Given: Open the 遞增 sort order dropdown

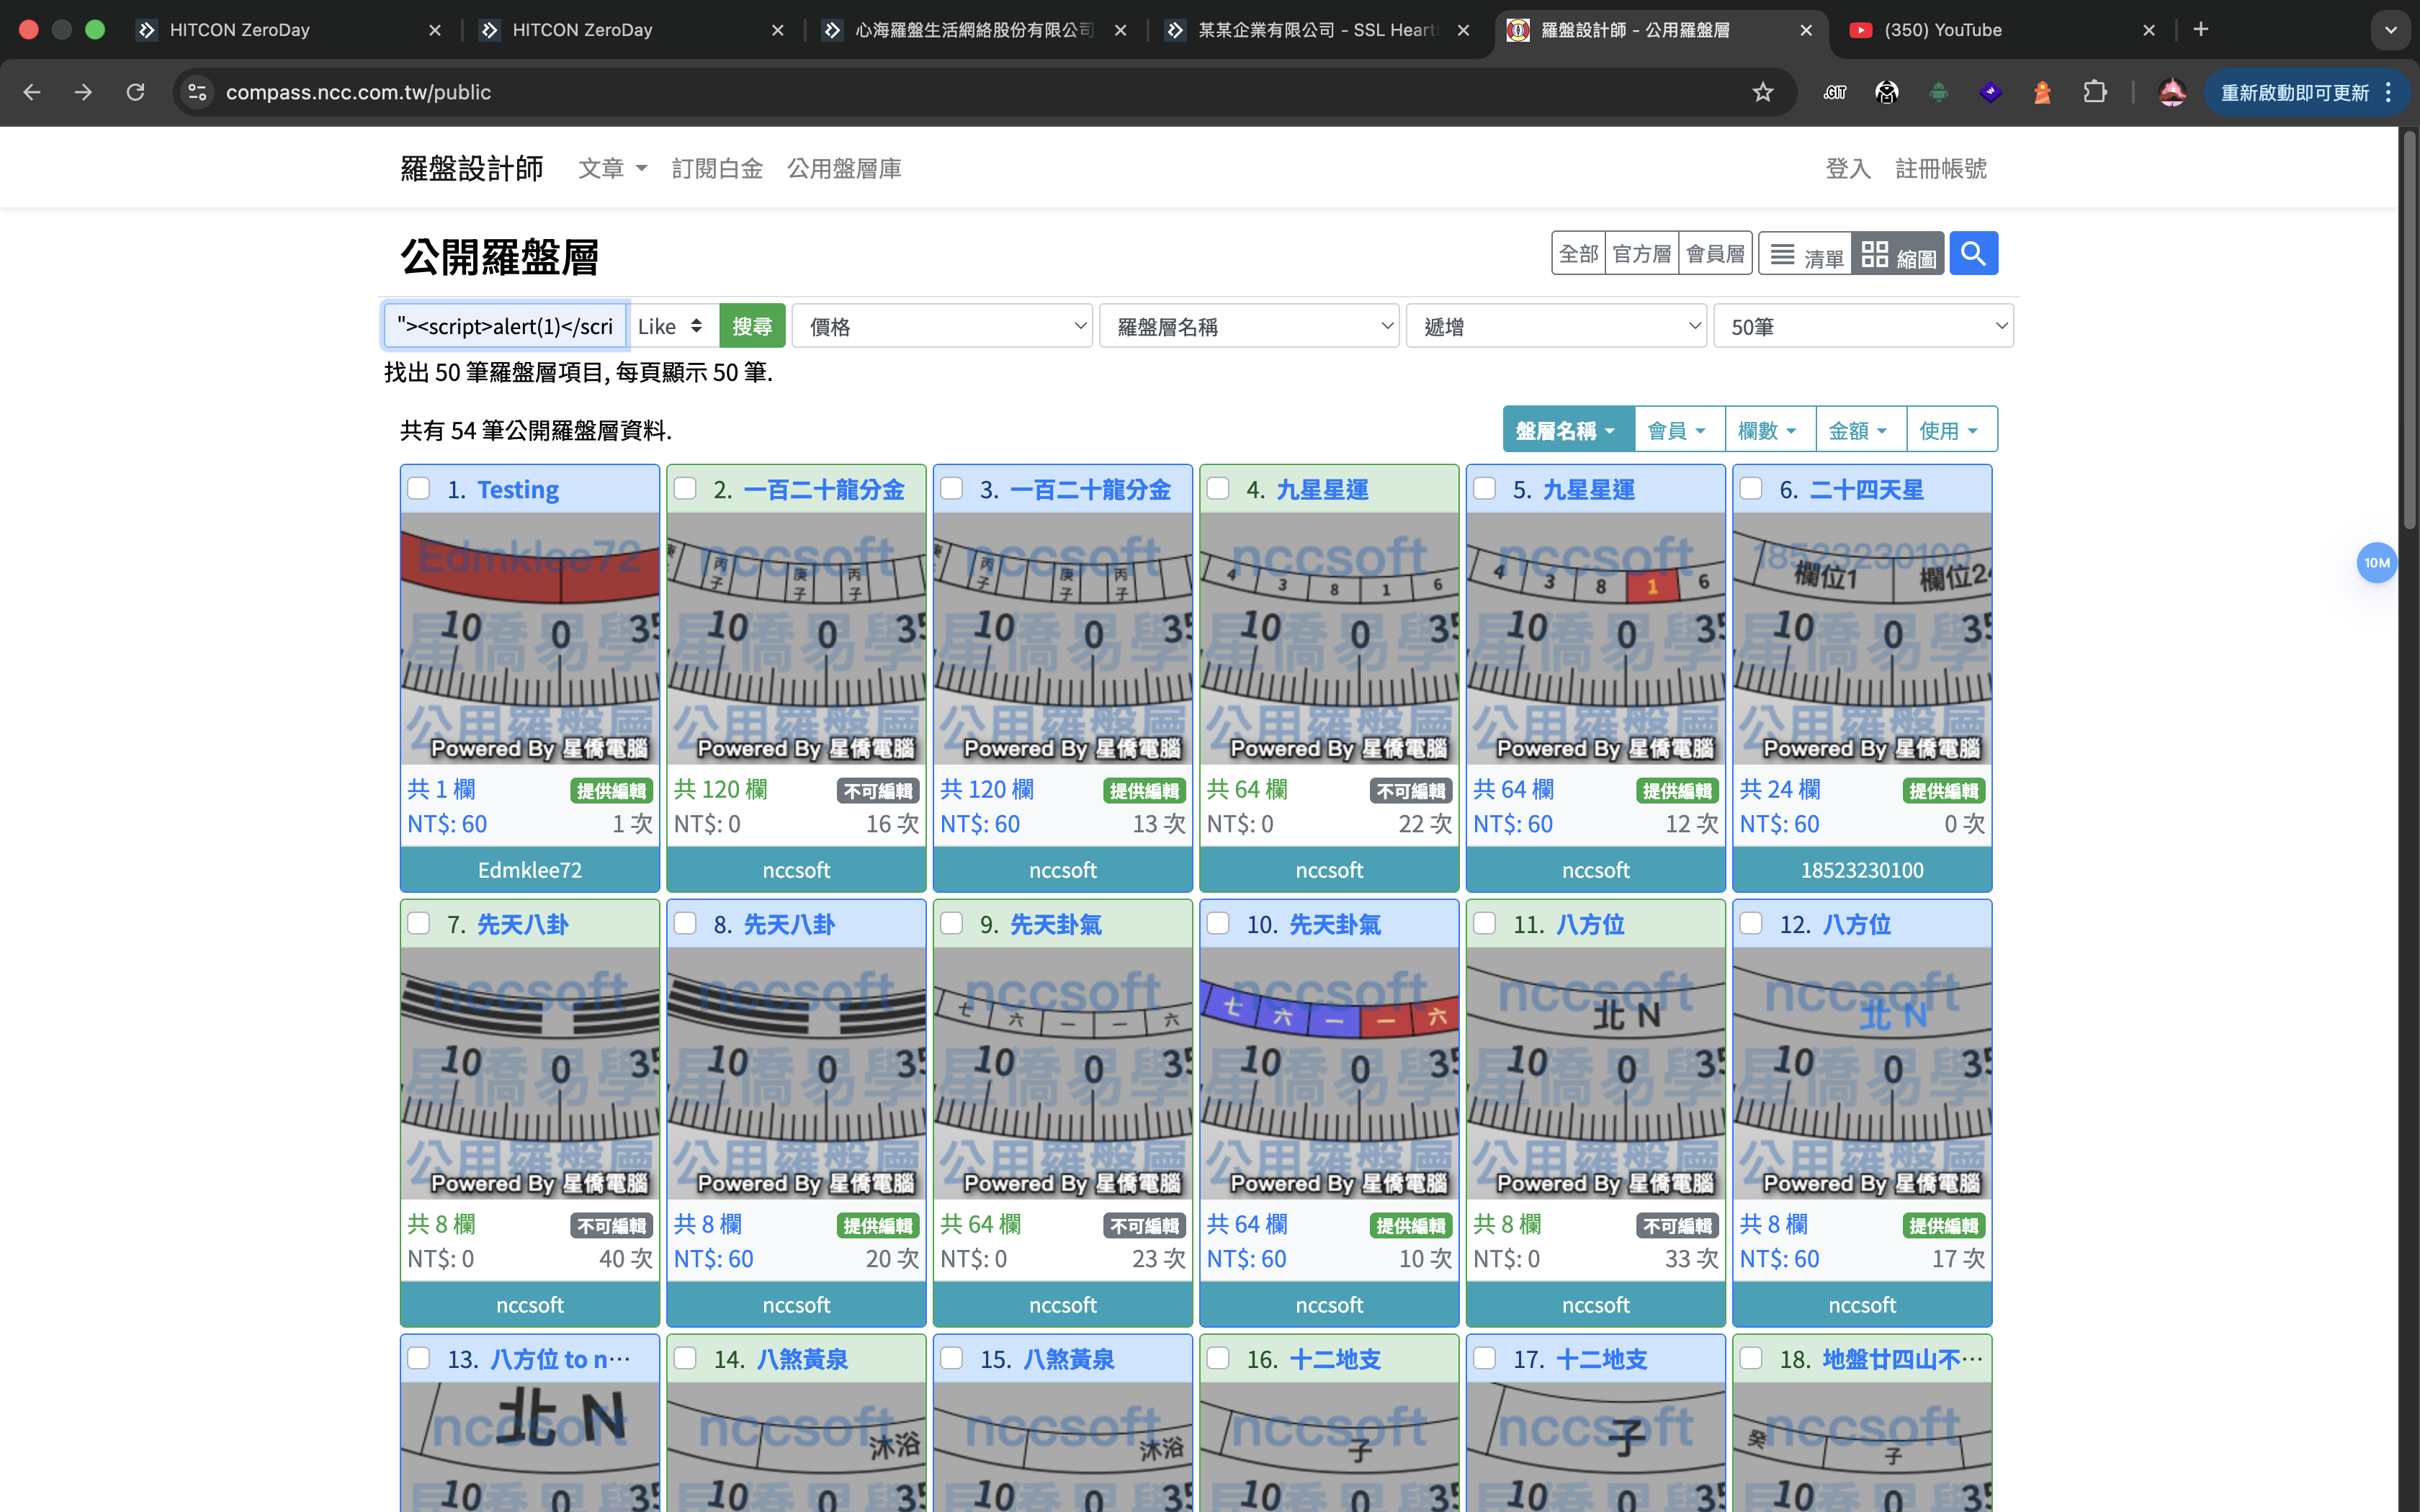Looking at the screenshot, I should click(x=1556, y=326).
